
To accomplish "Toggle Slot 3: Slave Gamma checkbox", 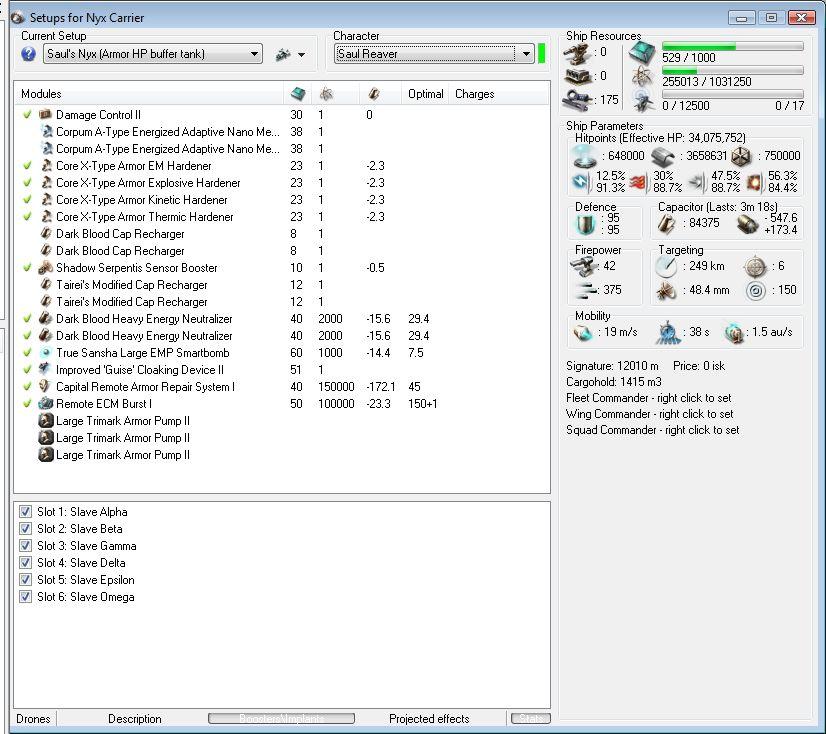I will (25, 545).
